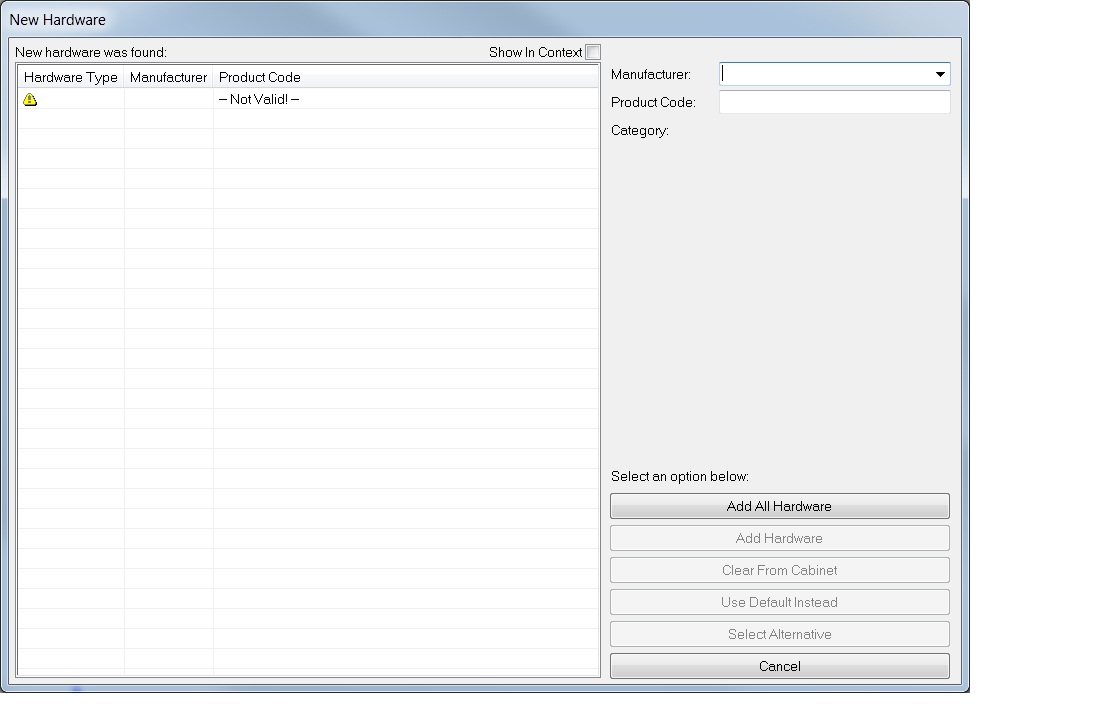Focus the Product Code text field
1111x716 pixels.
[x=834, y=102]
